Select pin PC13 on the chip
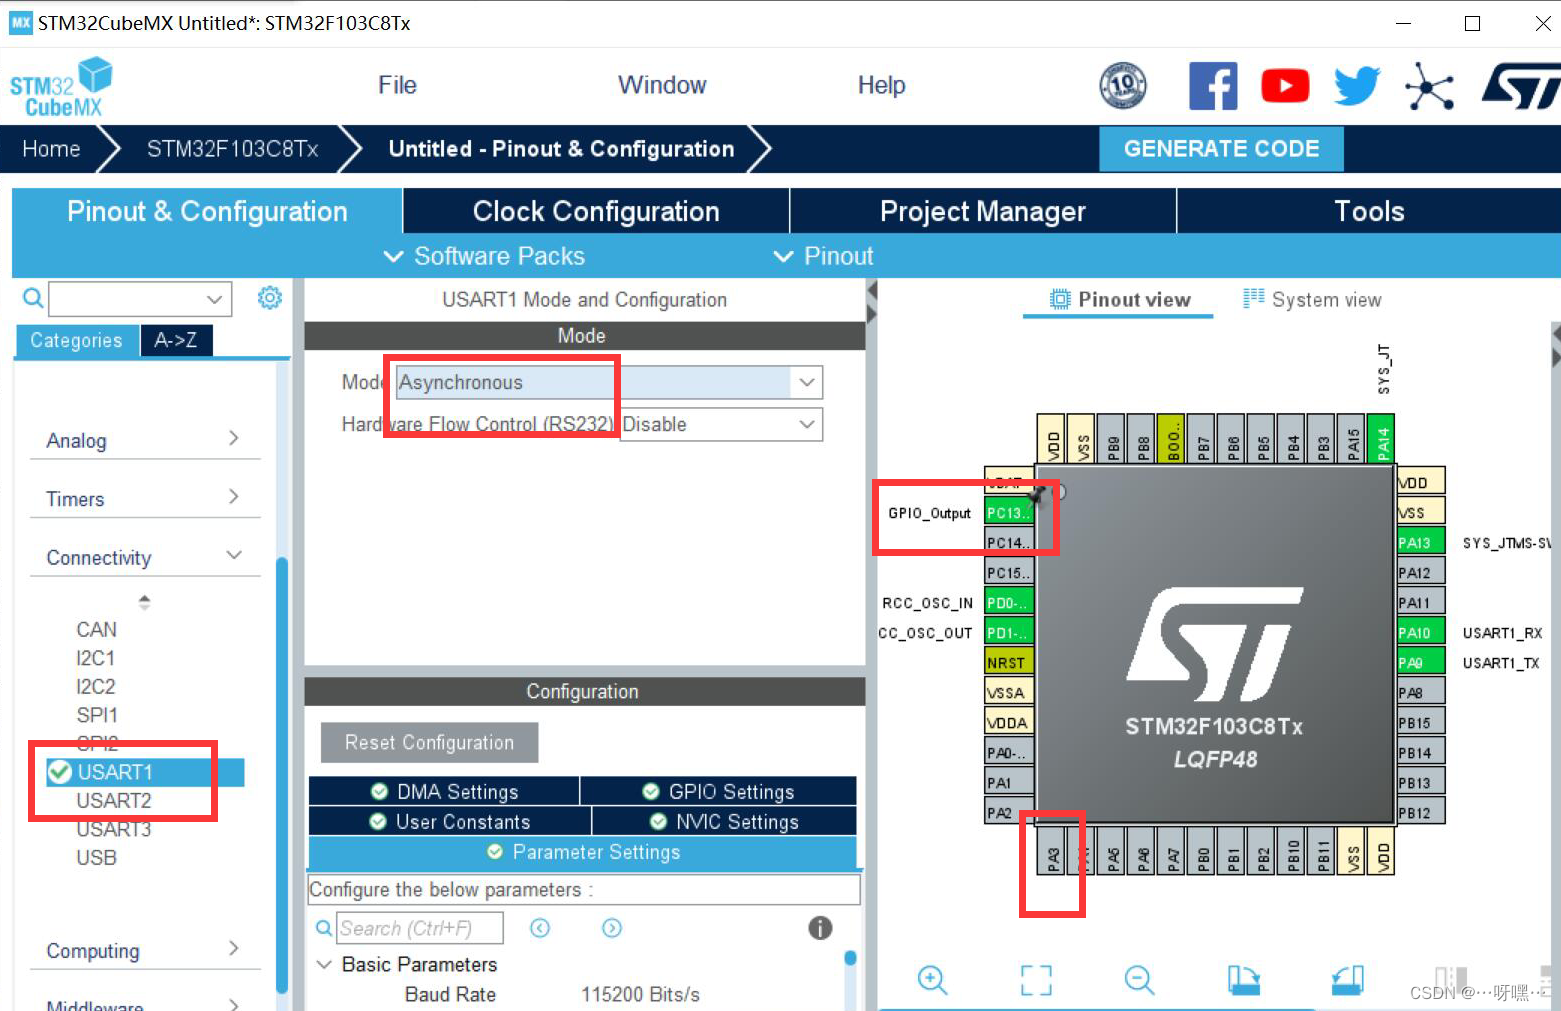Viewport: 1561px width, 1011px height. 1008,512
